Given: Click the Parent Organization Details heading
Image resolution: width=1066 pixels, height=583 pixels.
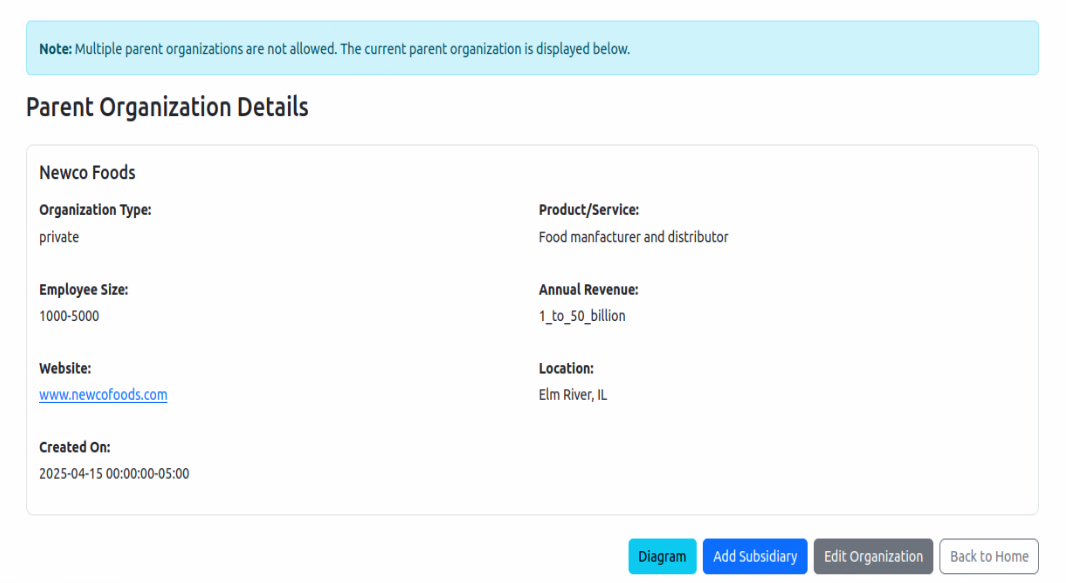Looking at the screenshot, I should [x=167, y=107].
